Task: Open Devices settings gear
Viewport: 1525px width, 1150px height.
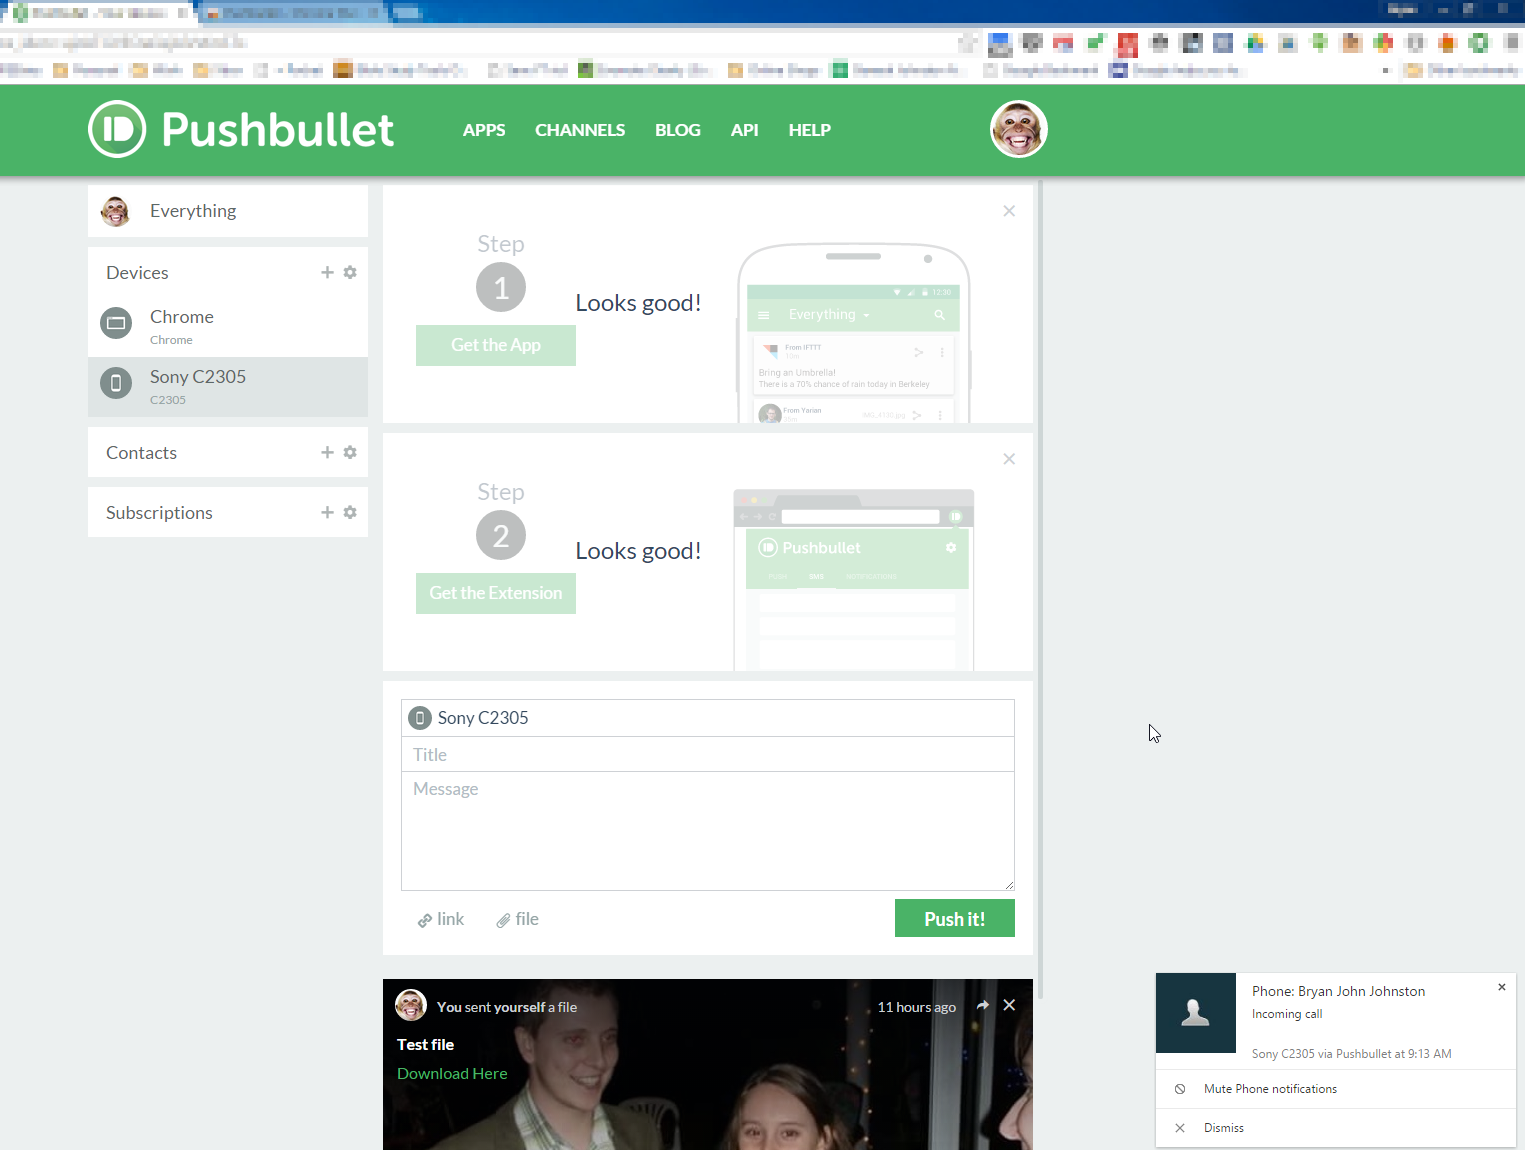Action: pyautogui.click(x=350, y=272)
